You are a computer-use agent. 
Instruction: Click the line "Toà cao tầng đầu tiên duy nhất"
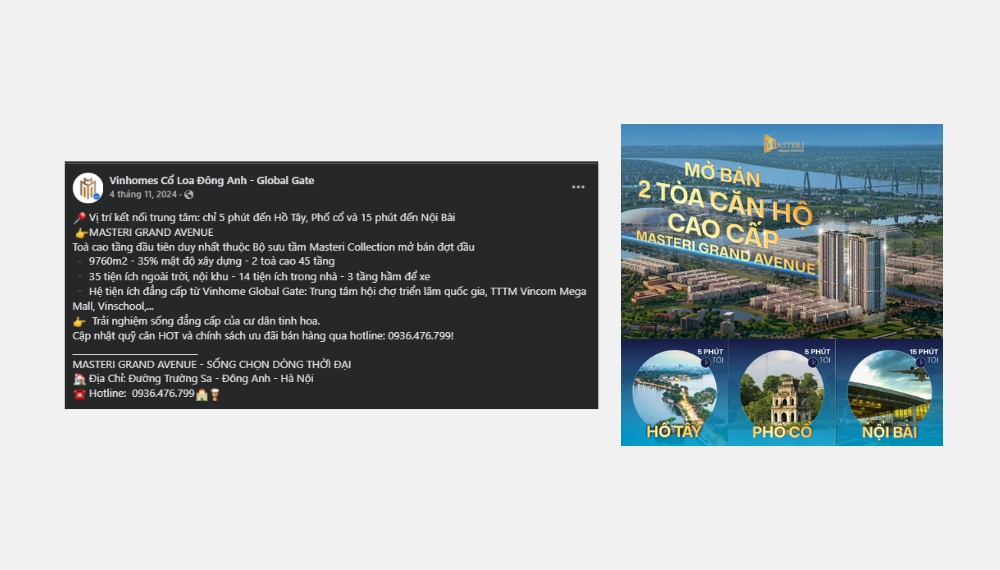pos(274,247)
